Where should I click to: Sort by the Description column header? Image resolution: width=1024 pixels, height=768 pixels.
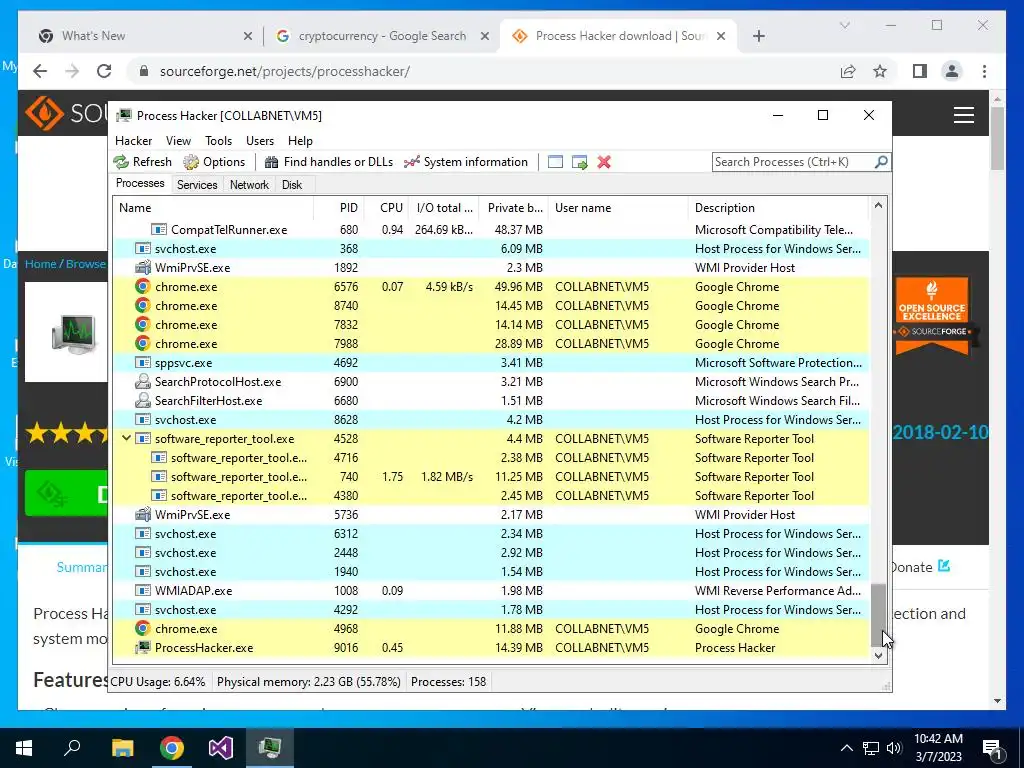pyautogui.click(x=778, y=208)
